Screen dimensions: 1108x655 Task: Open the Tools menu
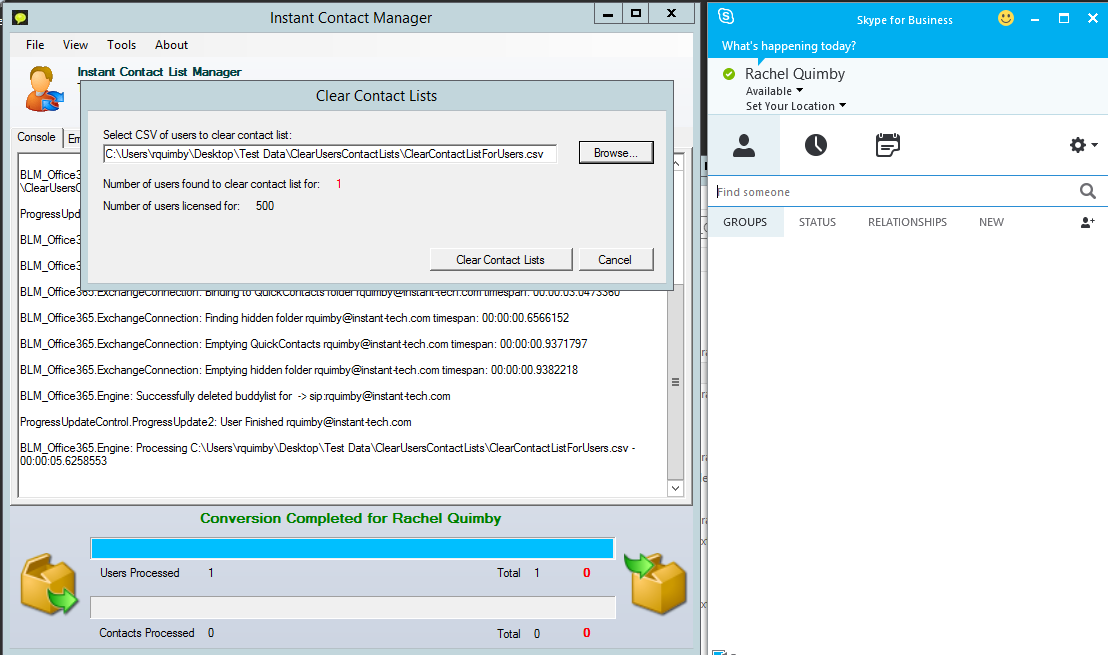[122, 45]
